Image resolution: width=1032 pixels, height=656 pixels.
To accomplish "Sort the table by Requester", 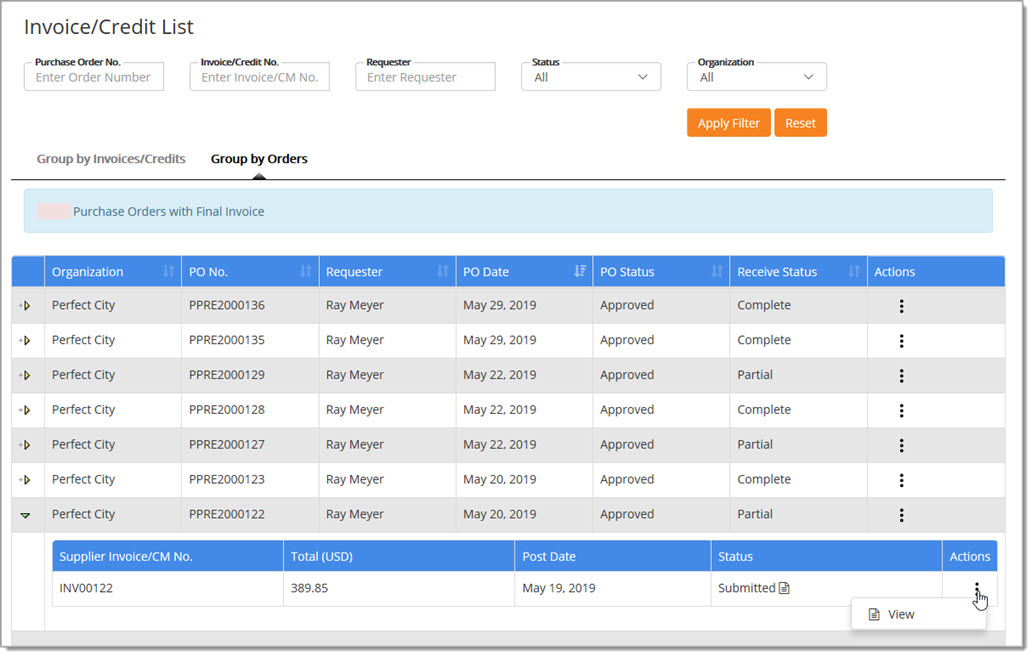I will [x=439, y=271].
